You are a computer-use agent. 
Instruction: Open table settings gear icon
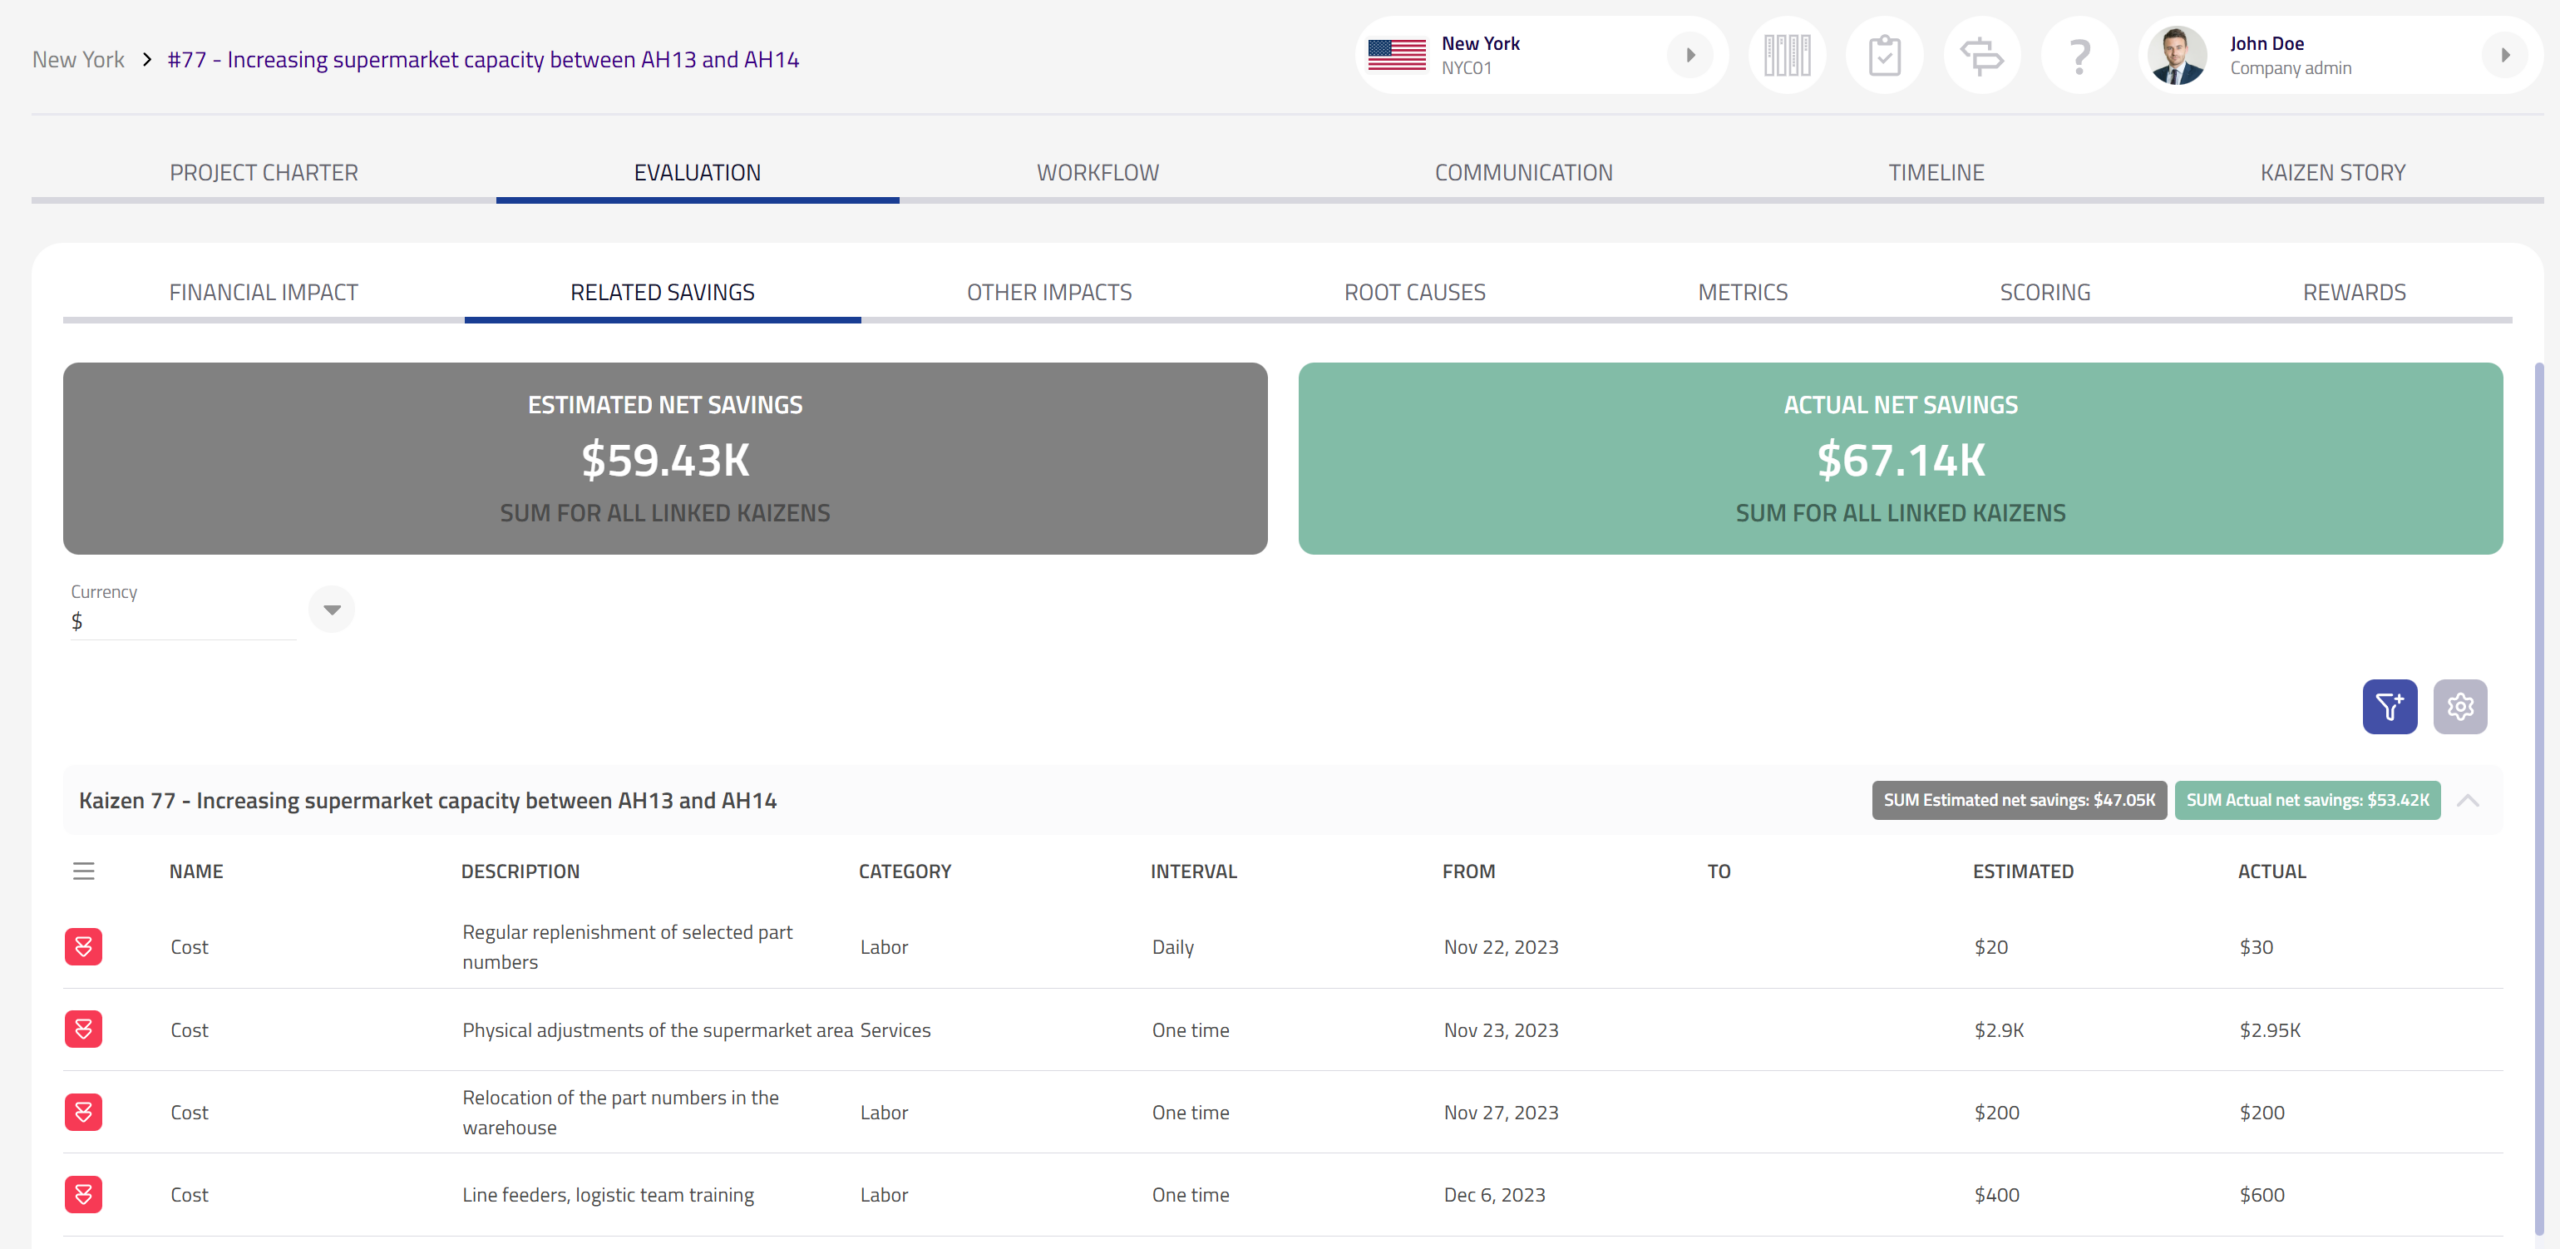pos(2460,707)
